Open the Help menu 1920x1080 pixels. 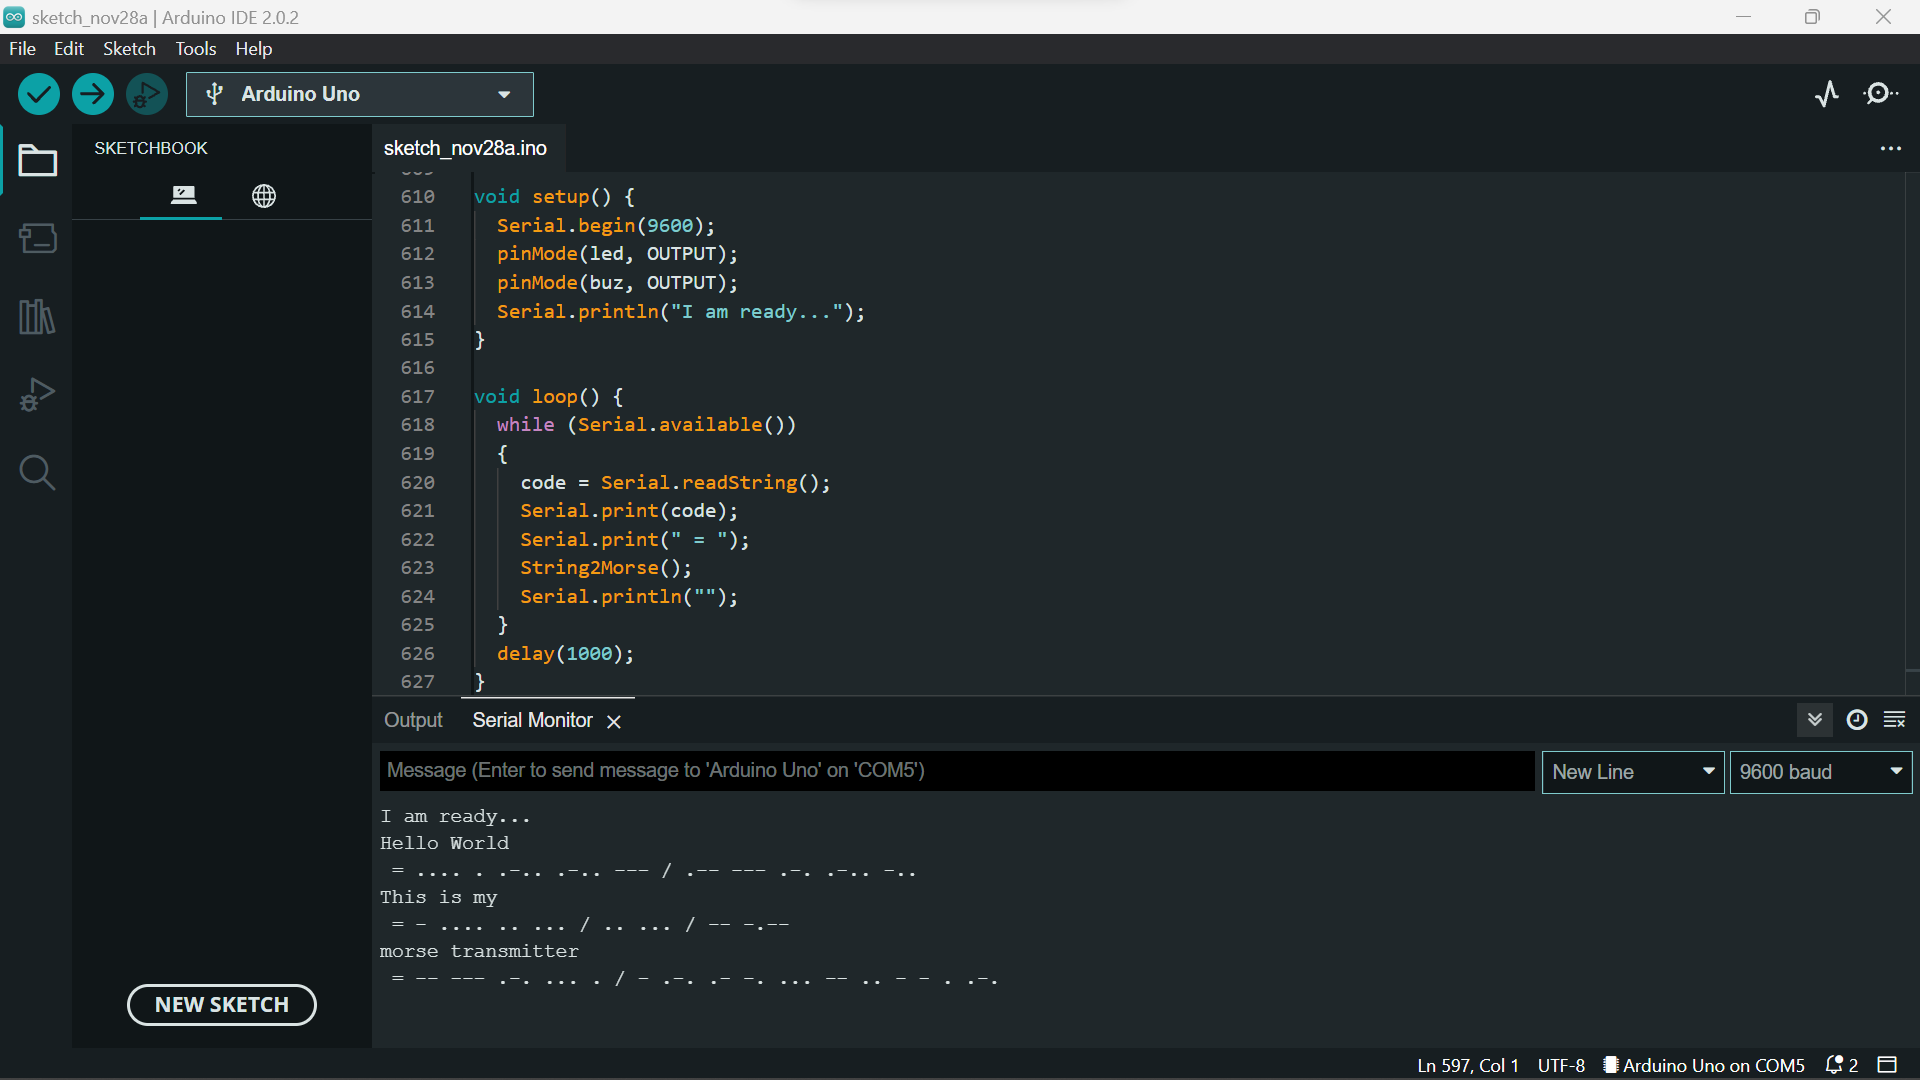point(254,49)
